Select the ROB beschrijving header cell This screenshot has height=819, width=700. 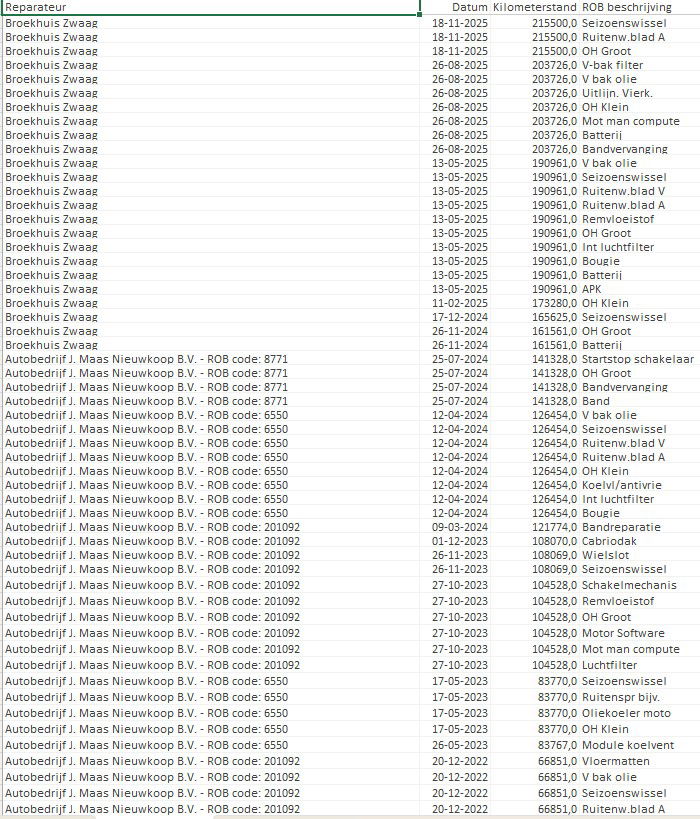[x=639, y=7]
